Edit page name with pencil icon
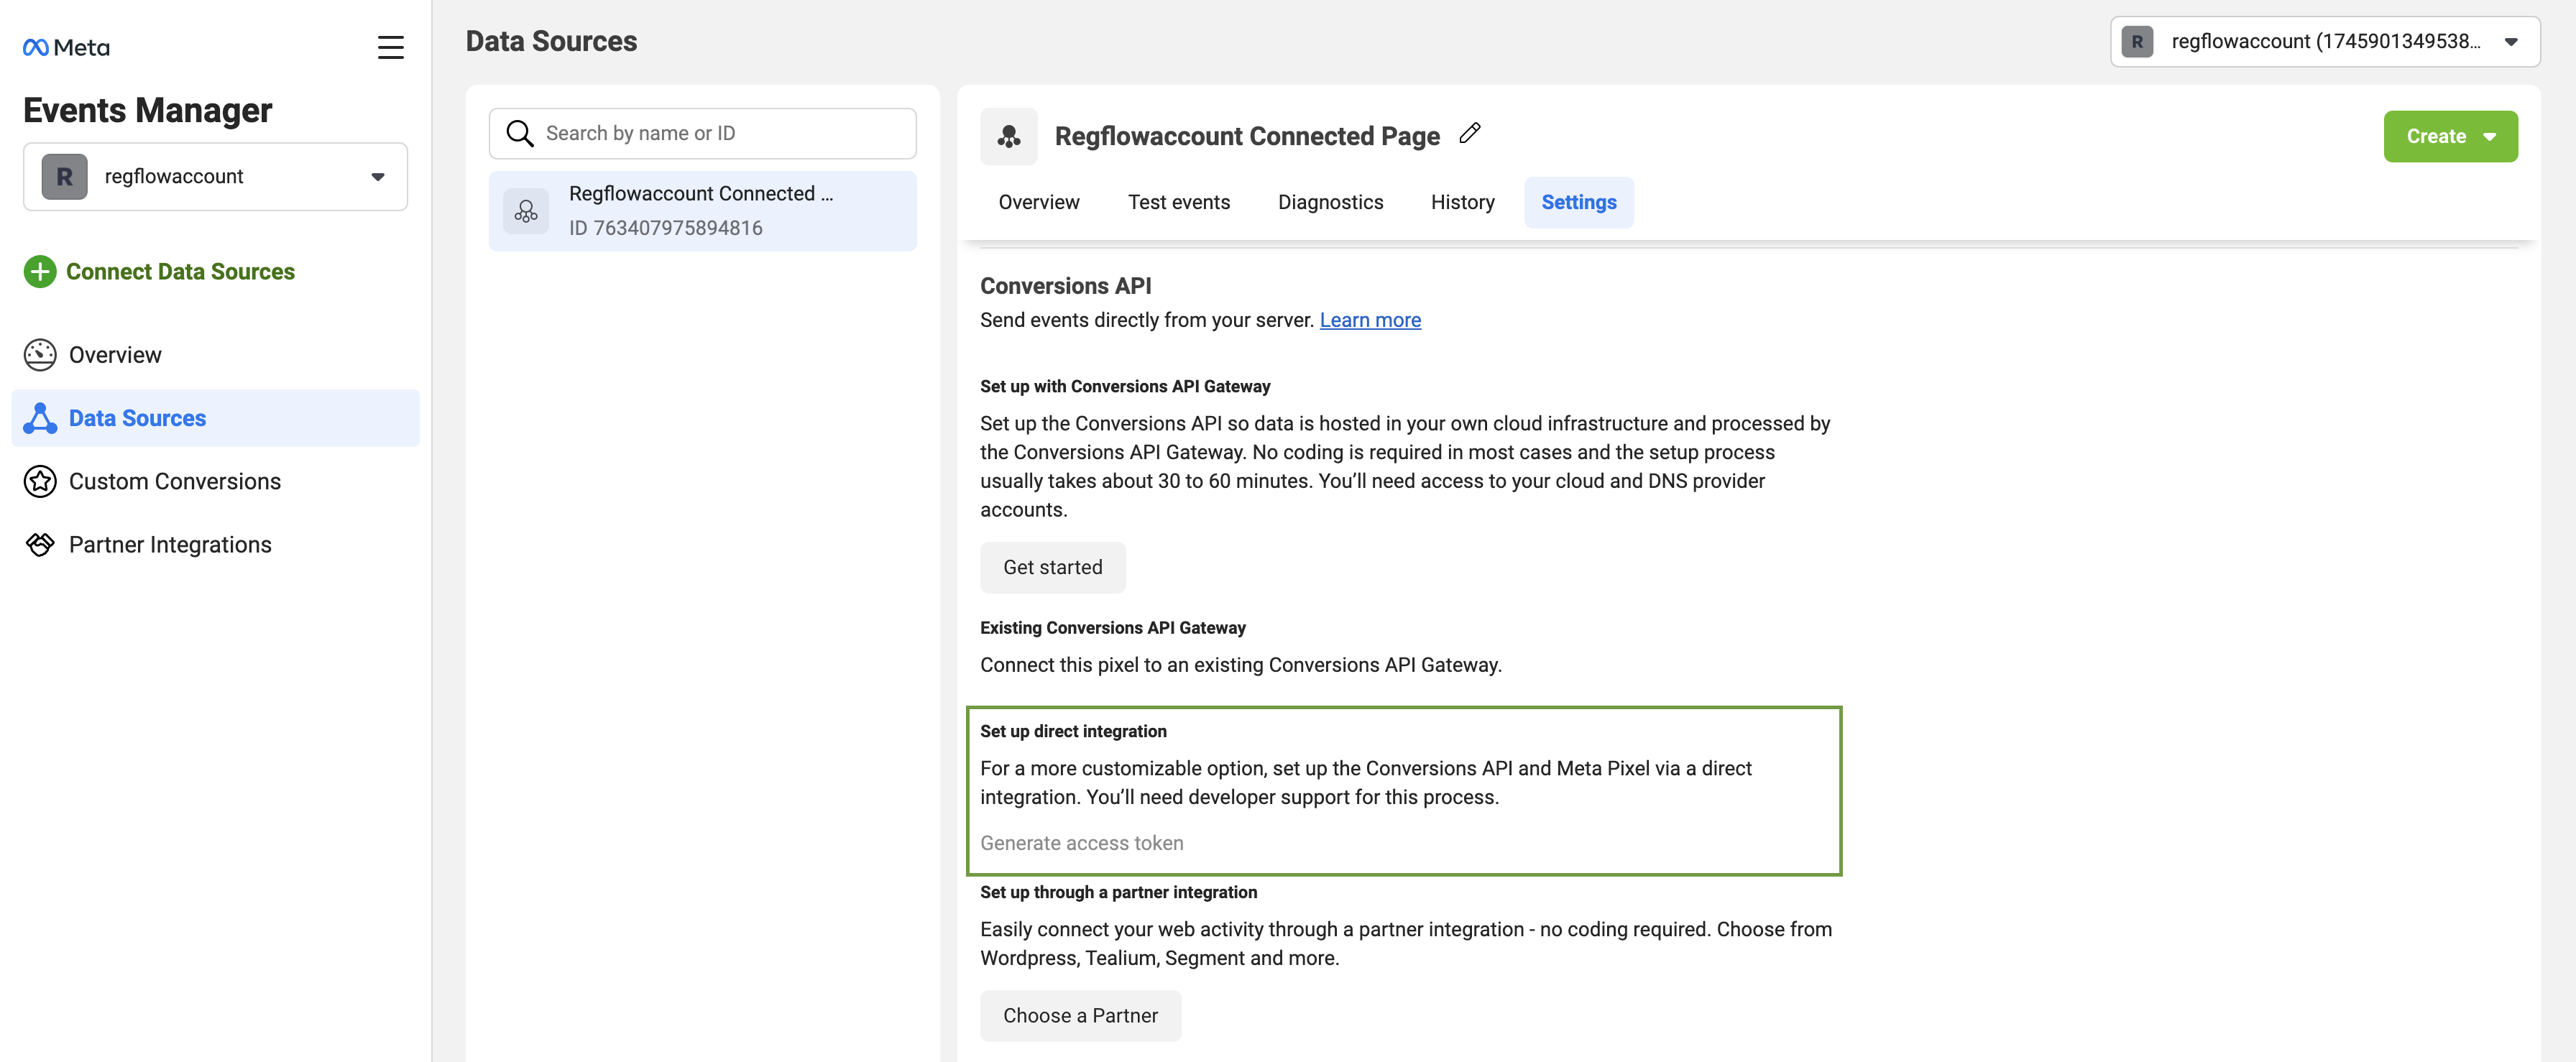This screenshot has width=2576, height=1062. point(1469,133)
